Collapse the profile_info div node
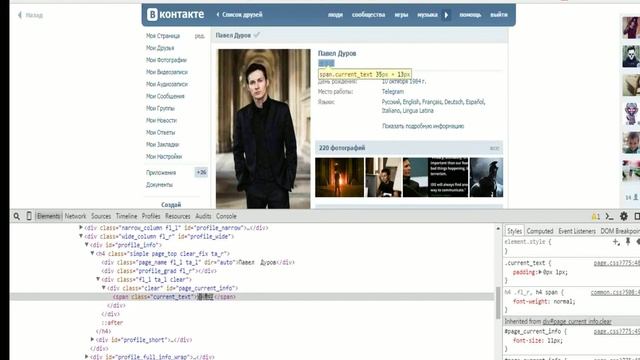The image size is (640, 360). 87,244
